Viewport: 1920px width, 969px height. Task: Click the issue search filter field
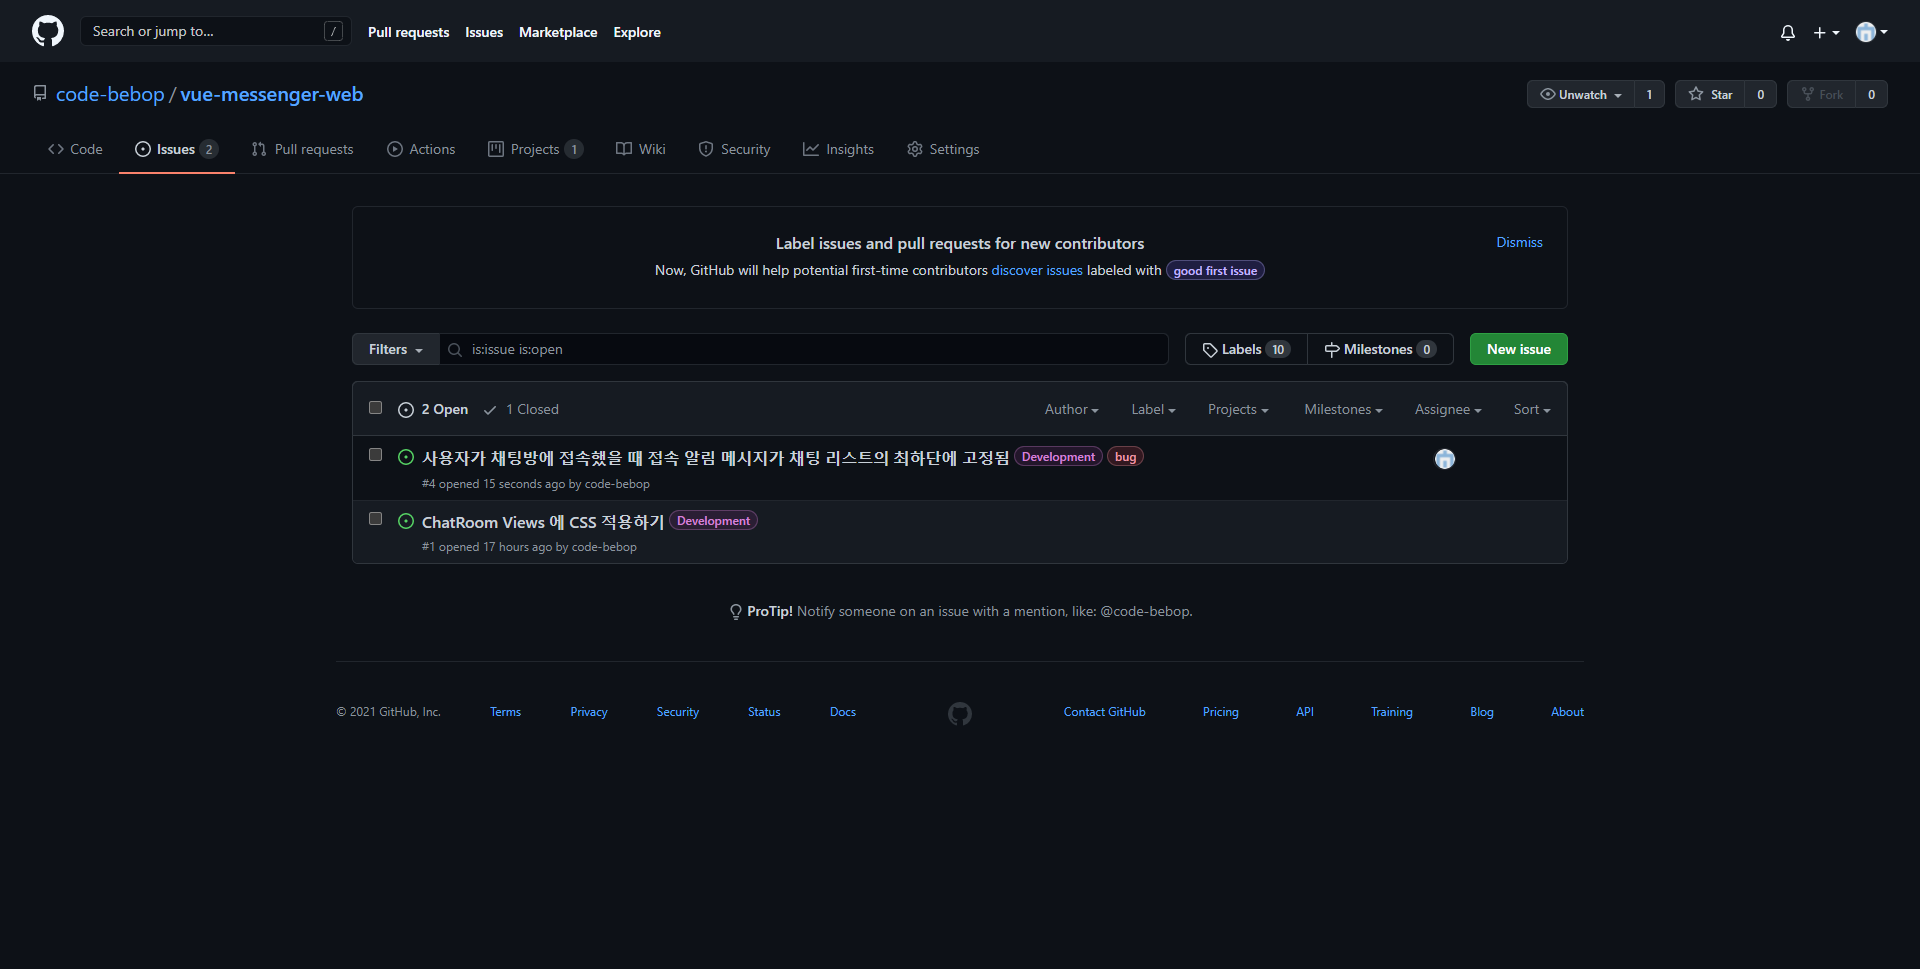(x=804, y=349)
